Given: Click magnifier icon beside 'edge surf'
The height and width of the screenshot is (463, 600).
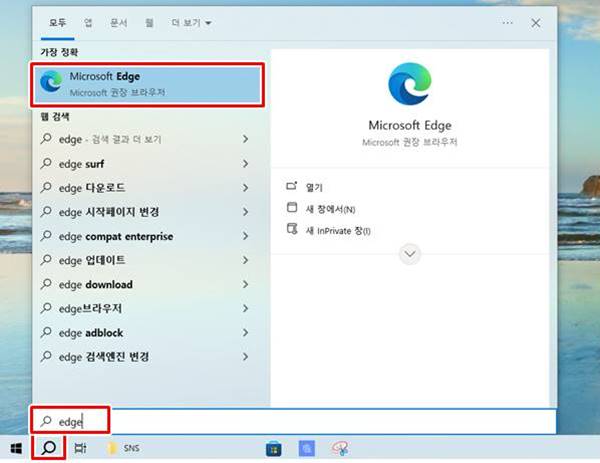Looking at the screenshot, I should (46, 163).
